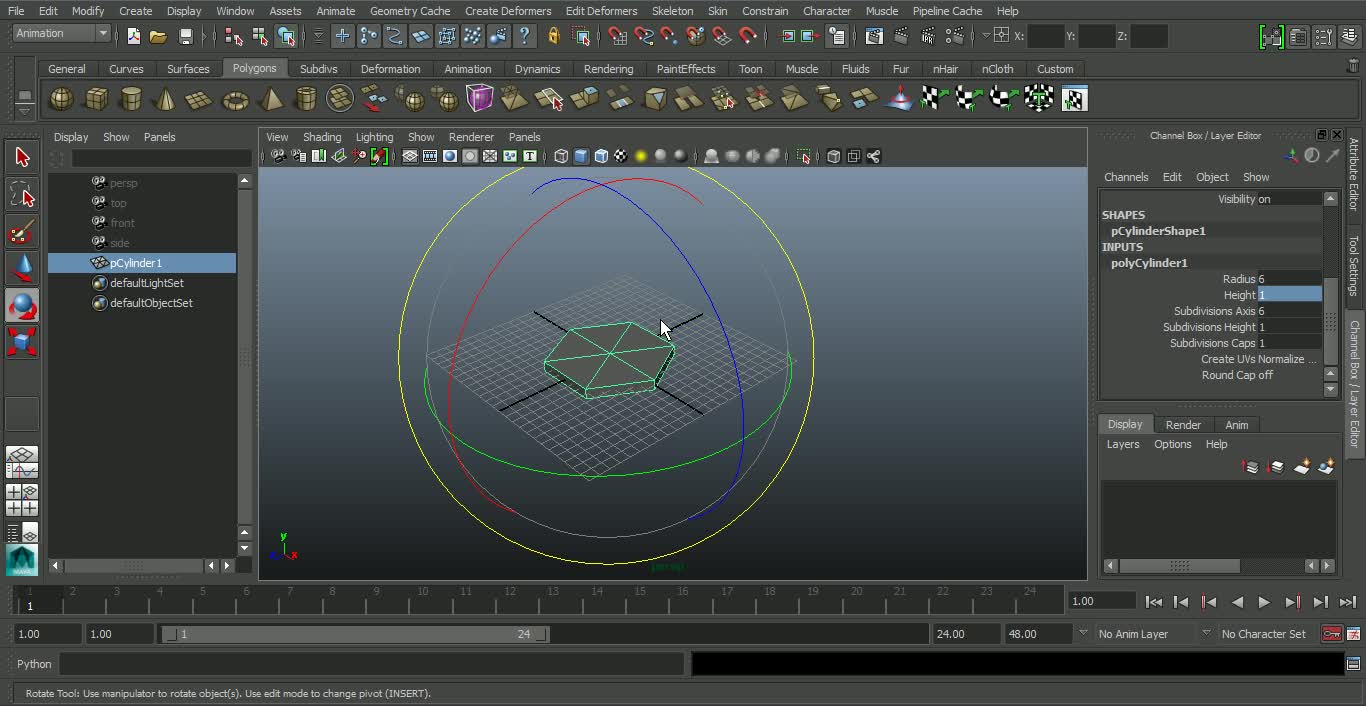Viewport: 1366px width, 706px height.
Task: Play the animation forwards
Action: click(x=1264, y=602)
